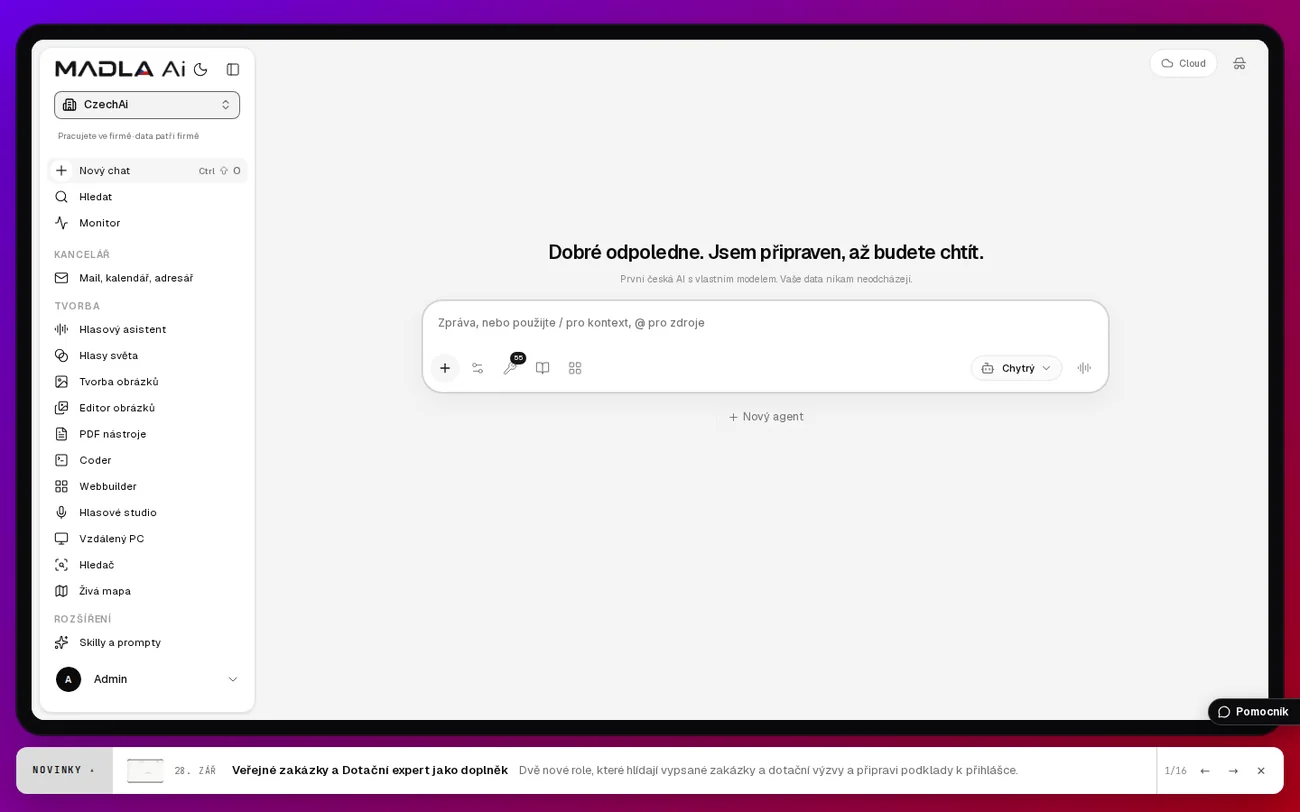Screen dimensions: 1300x812
Task: Click the Vzdálený PC monitor icon
Action: (62, 538)
